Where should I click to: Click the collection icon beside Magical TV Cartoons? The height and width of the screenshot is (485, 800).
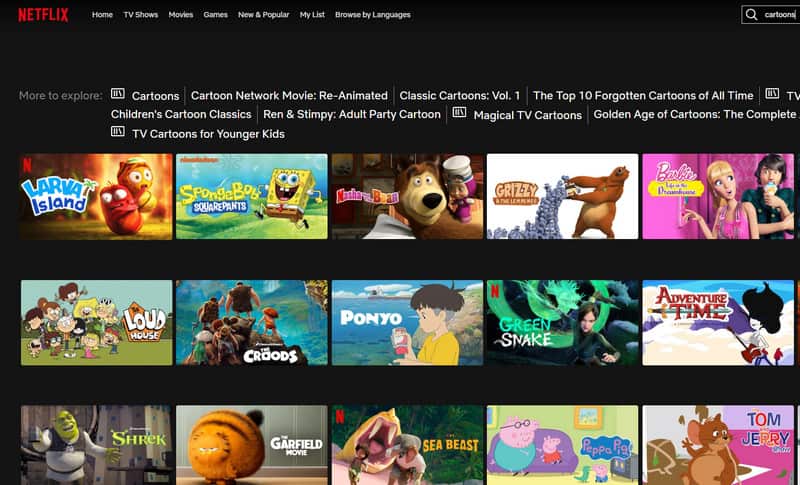[x=459, y=114]
